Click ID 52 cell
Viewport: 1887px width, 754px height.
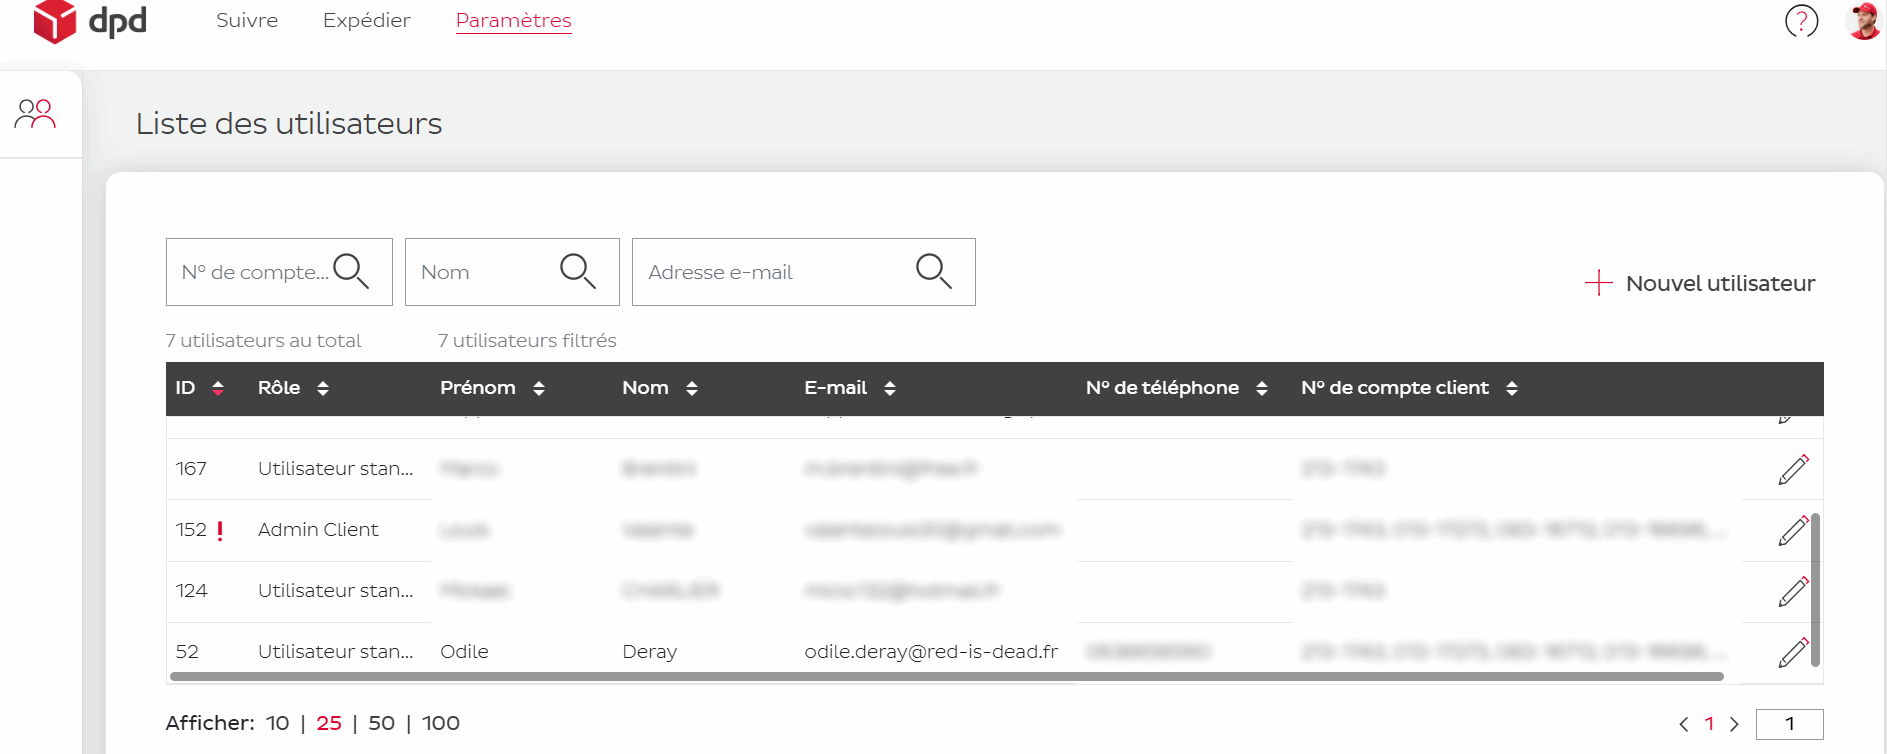tap(187, 652)
